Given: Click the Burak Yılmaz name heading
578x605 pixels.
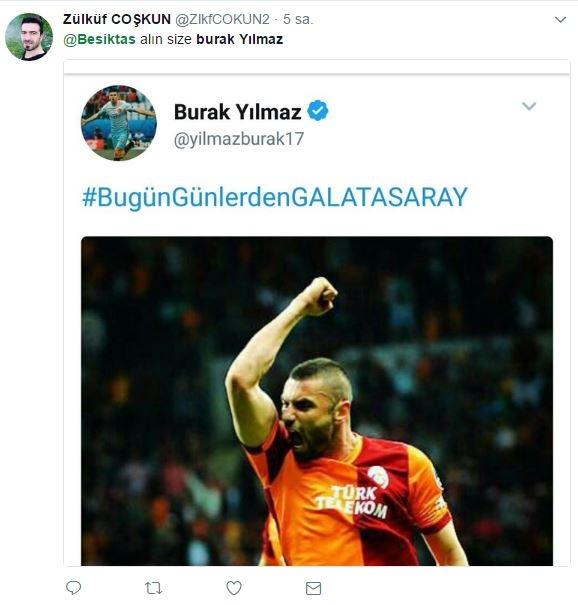Looking at the screenshot, I should click(237, 112).
